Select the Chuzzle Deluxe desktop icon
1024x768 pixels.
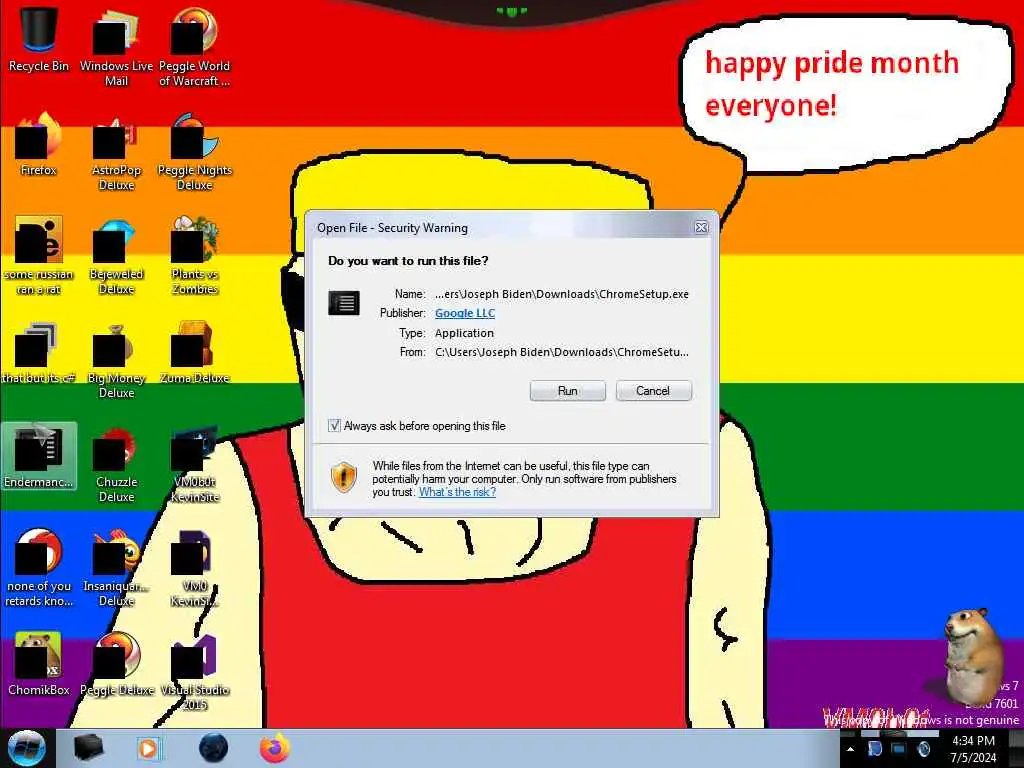tap(116, 464)
